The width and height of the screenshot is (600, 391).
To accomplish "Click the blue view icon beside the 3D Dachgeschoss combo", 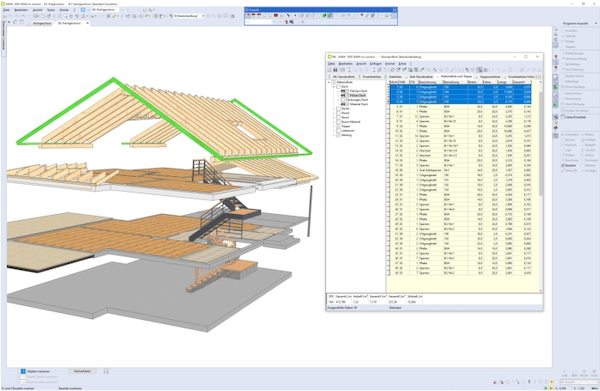I will 83,10.
